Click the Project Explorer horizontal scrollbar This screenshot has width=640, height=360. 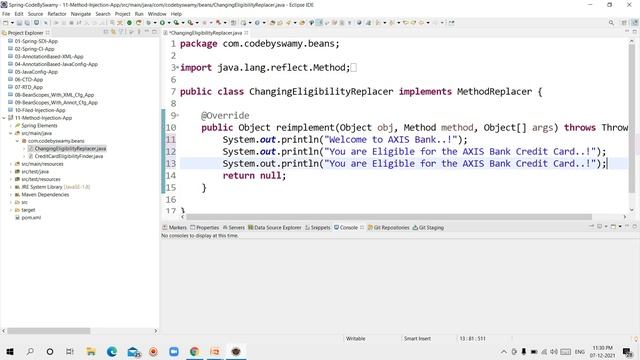tap(49, 331)
